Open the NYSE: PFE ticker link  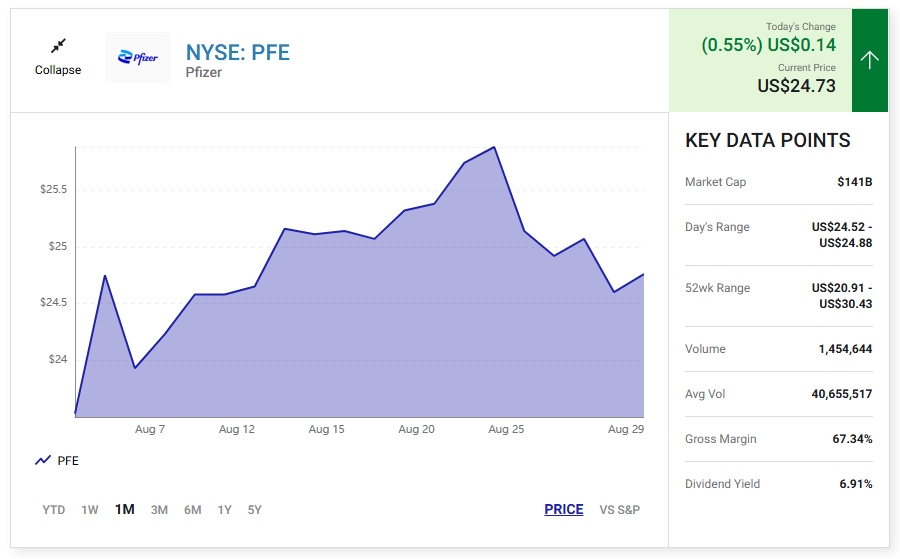(238, 52)
